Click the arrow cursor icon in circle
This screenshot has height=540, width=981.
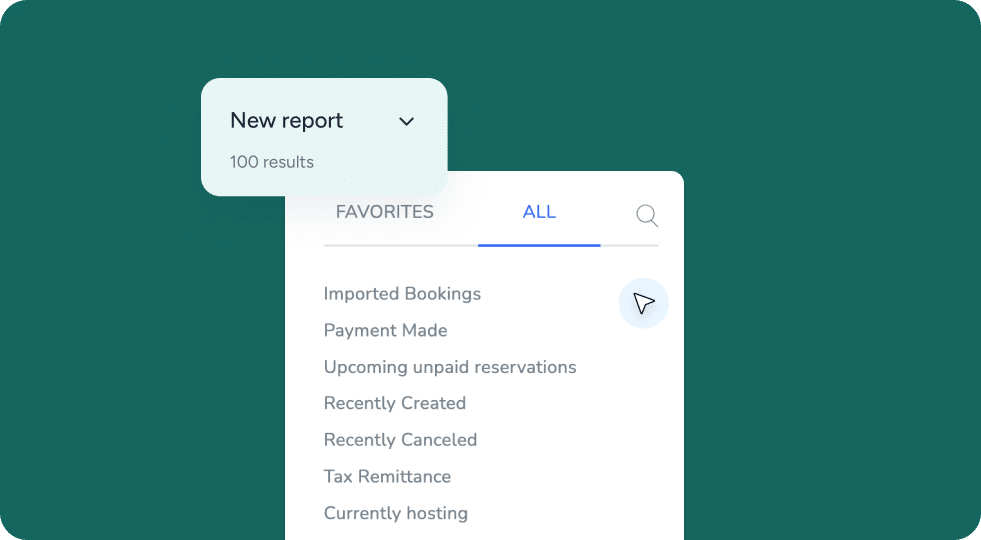(x=643, y=303)
